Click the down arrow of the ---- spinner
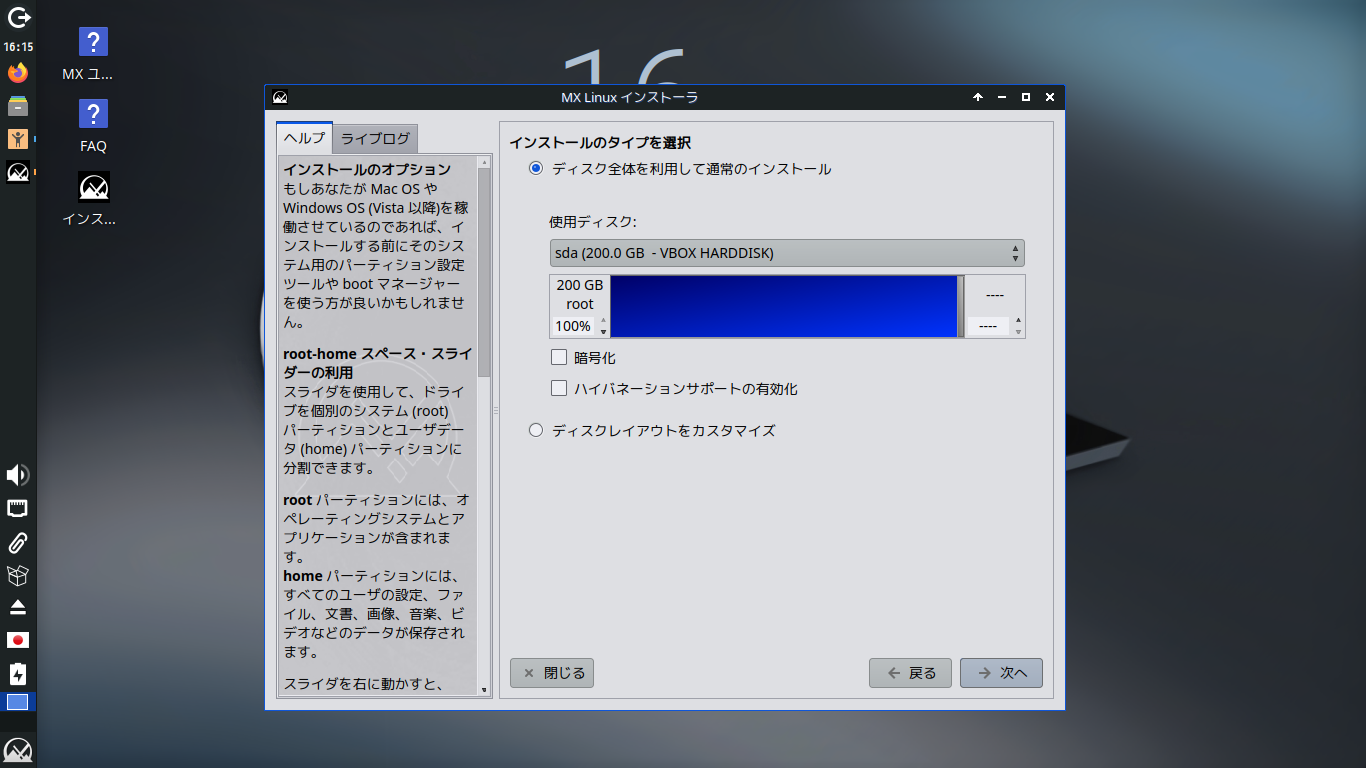The height and width of the screenshot is (768, 1366). click(1018, 331)
